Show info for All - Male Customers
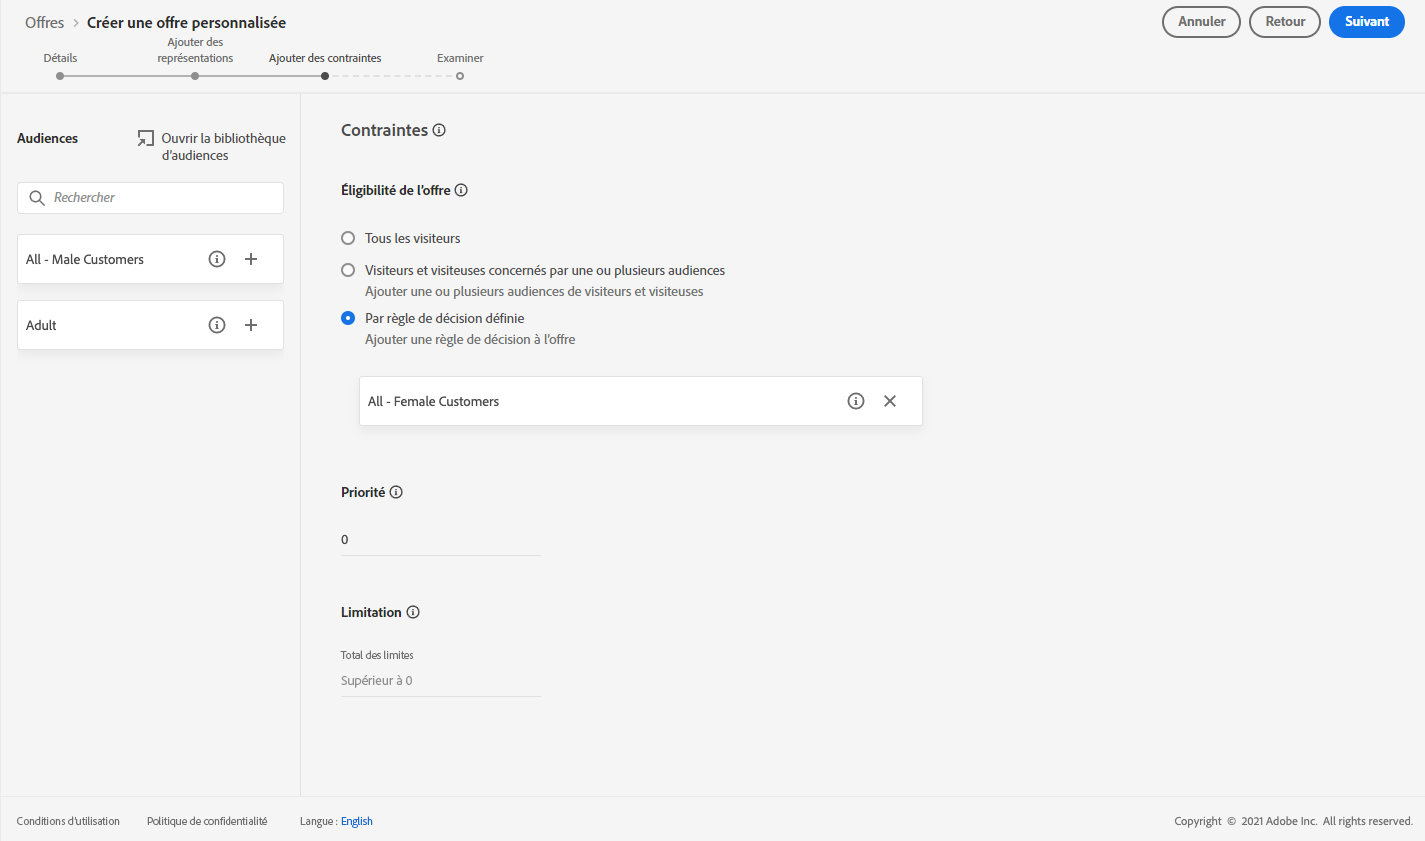The width and height of the screenshot is (1425, 841). pos(217,259)
